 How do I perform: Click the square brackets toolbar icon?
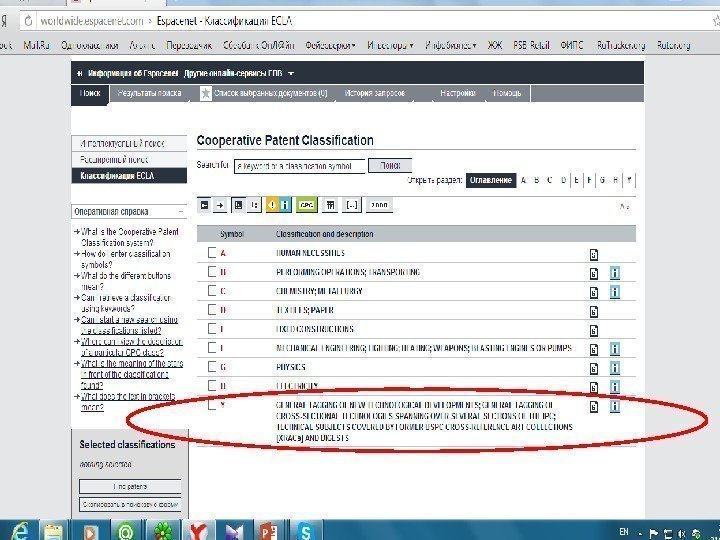[x=352, y=205]
